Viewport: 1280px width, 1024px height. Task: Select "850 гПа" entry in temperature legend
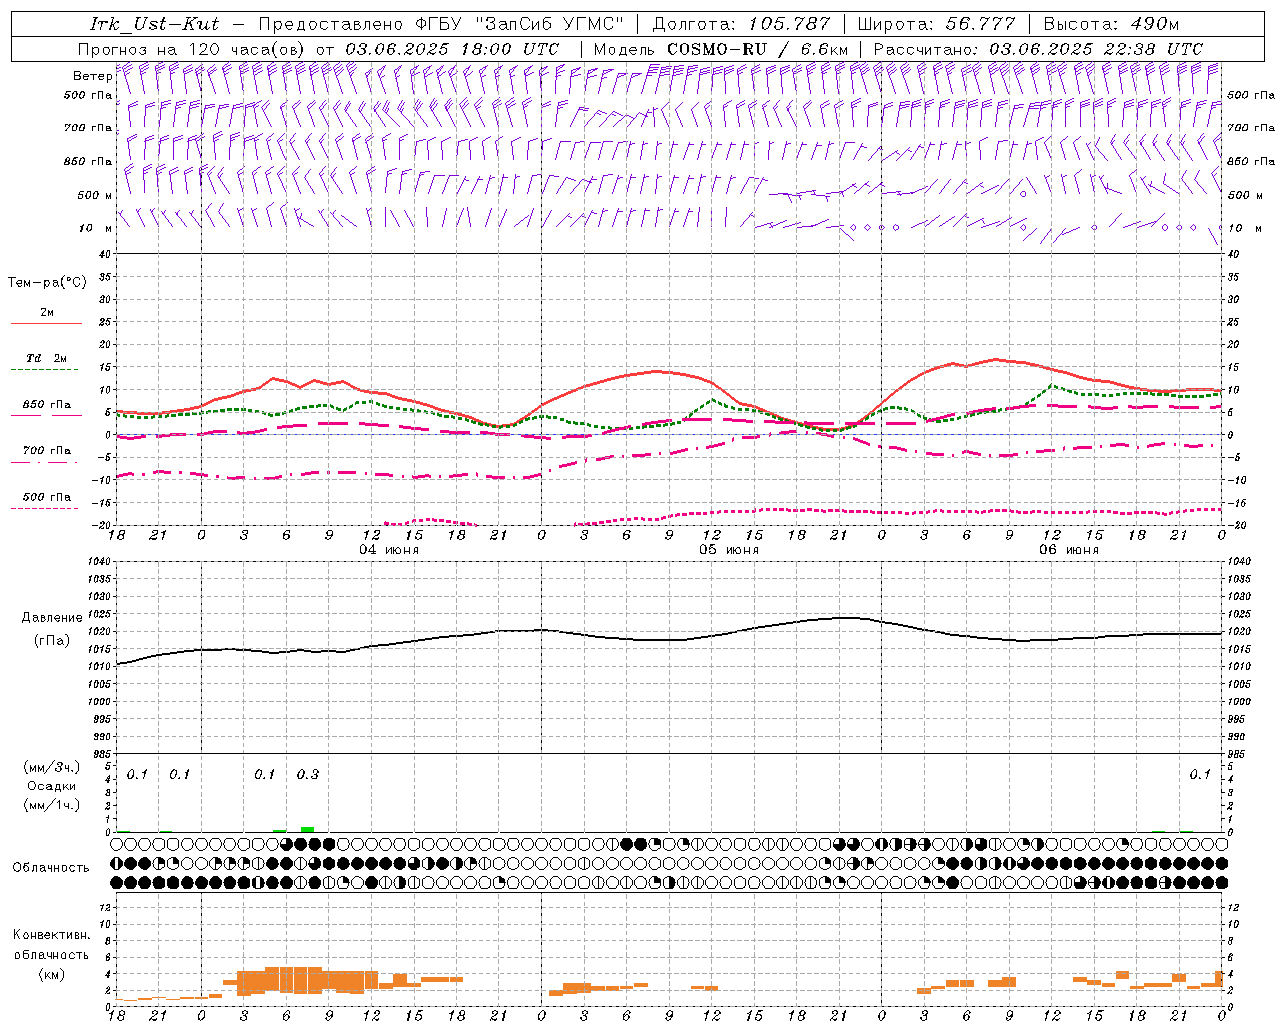47,405
